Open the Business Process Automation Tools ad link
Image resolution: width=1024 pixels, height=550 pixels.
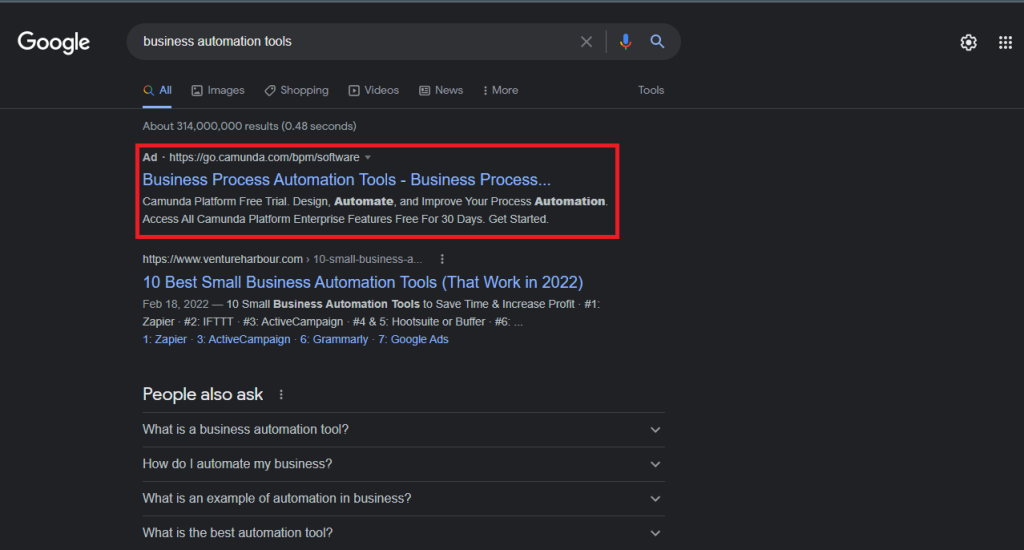[346, 180]
